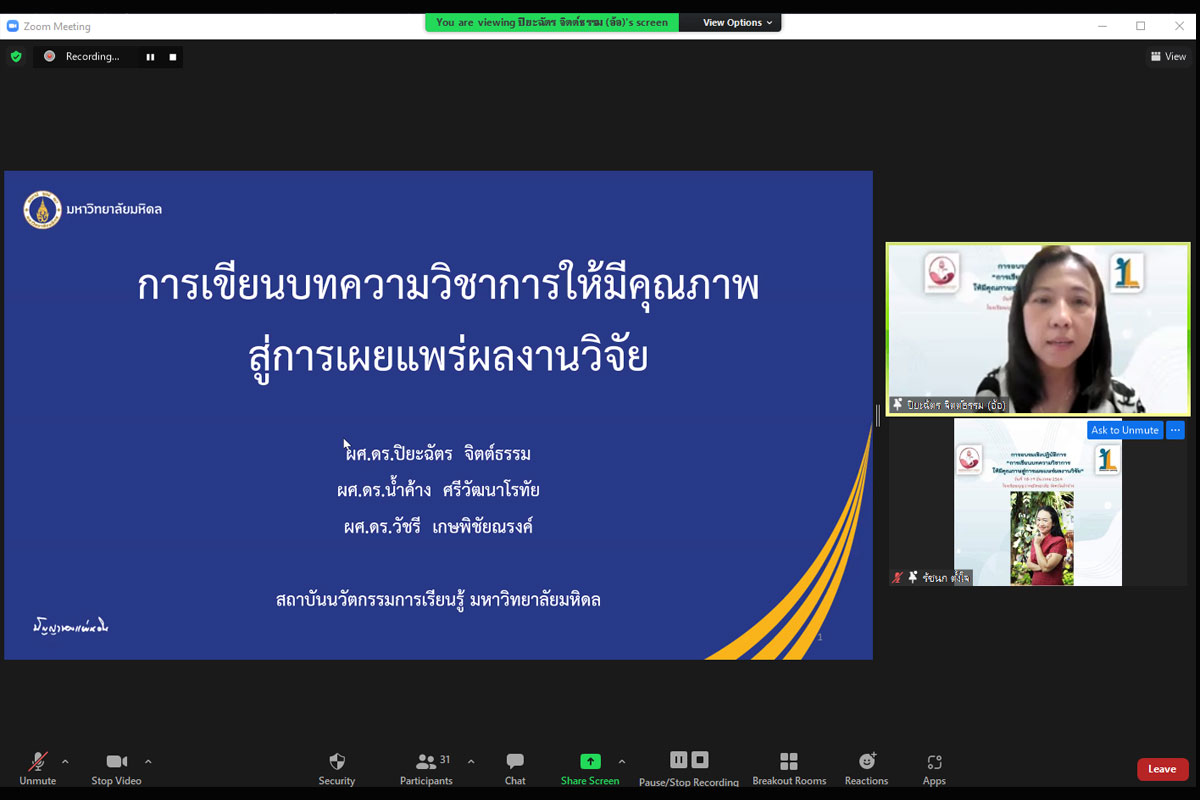1200x800 pixels.
Task: Toggle Stop Video camera
Action: (116, 762)
